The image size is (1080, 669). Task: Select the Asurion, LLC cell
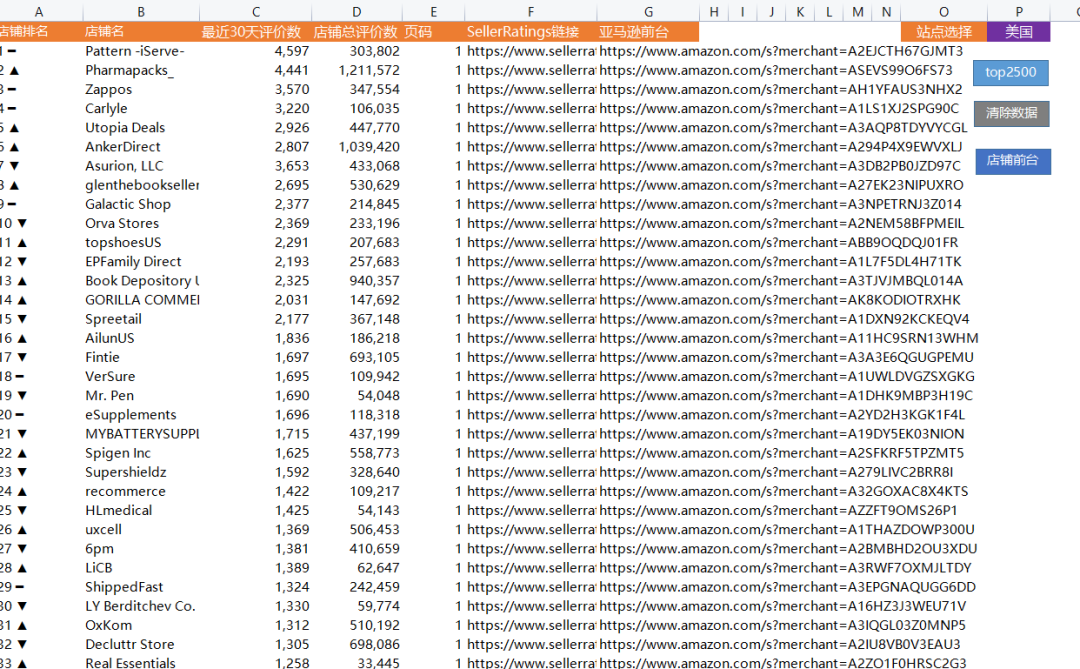click(141, 166)
